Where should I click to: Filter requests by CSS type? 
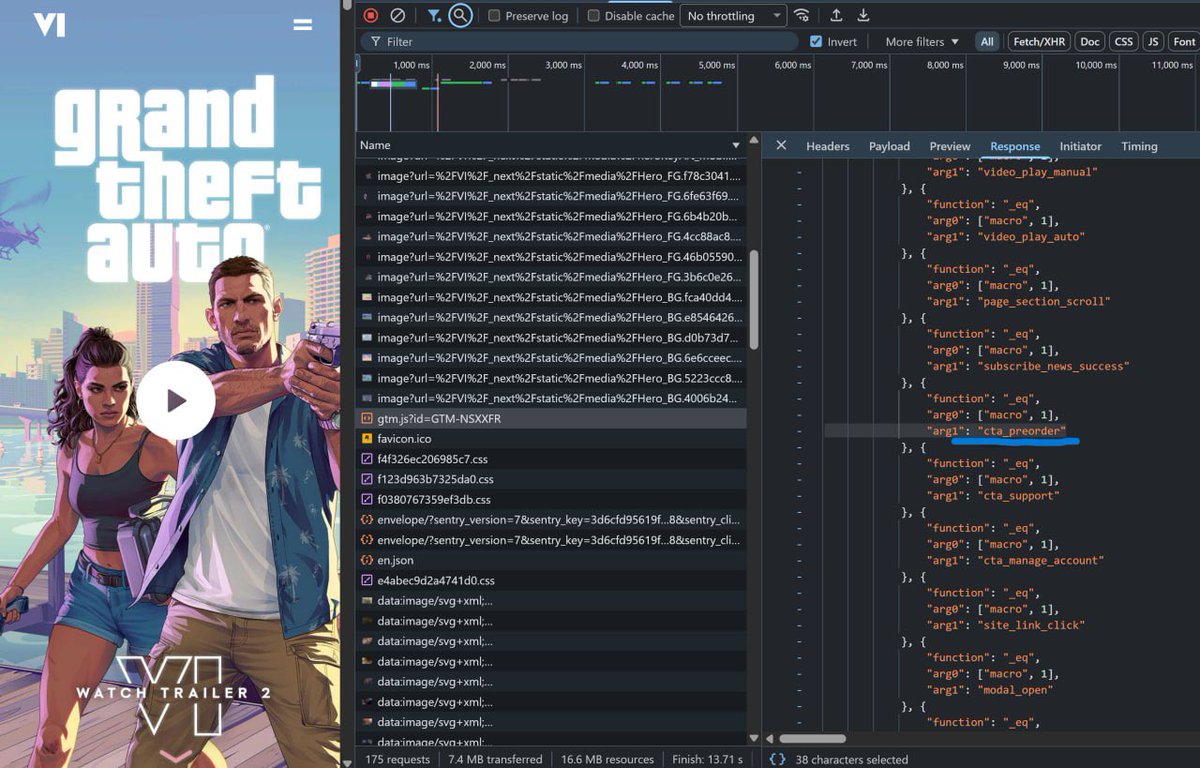pyautogui.click(x=1124, y=42)
